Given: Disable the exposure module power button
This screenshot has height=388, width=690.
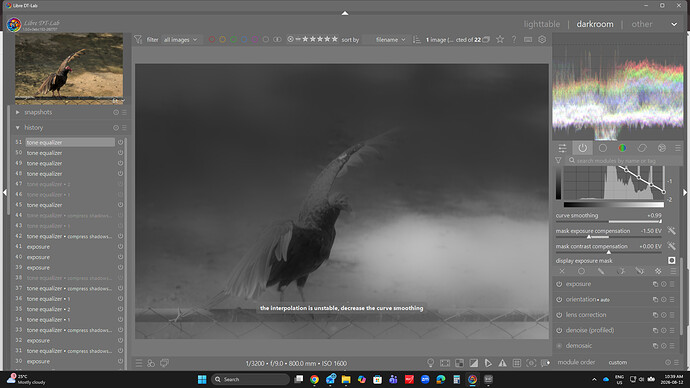Looking at the screenshot, I should coord(559,284).
